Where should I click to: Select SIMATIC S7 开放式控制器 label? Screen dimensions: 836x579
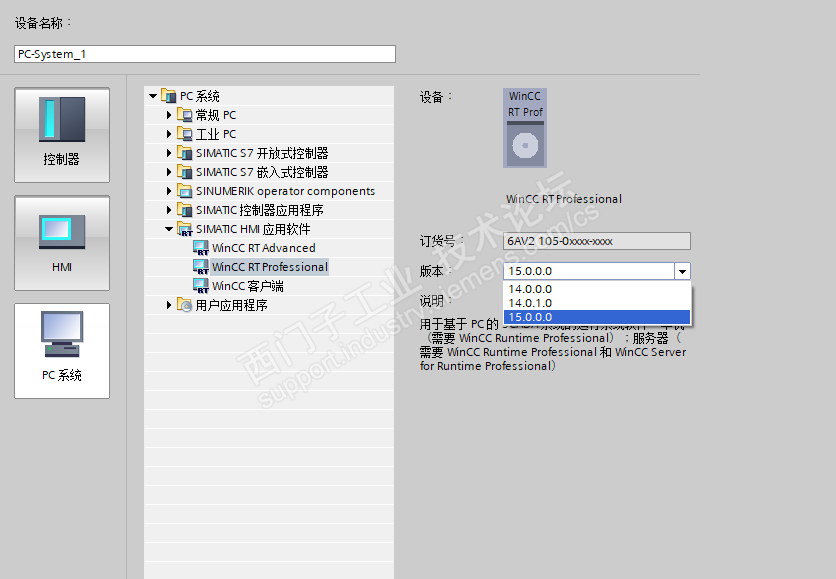(x=262, y=153)
